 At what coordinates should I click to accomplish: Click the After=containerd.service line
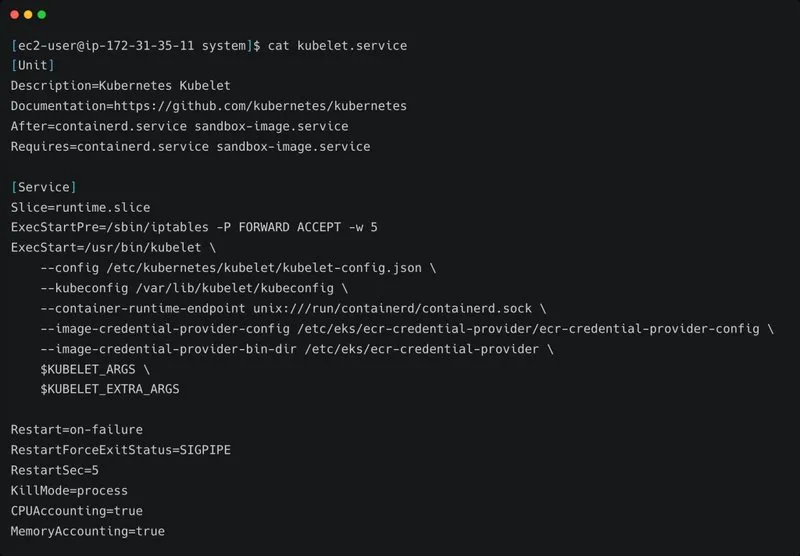point(180,127)
